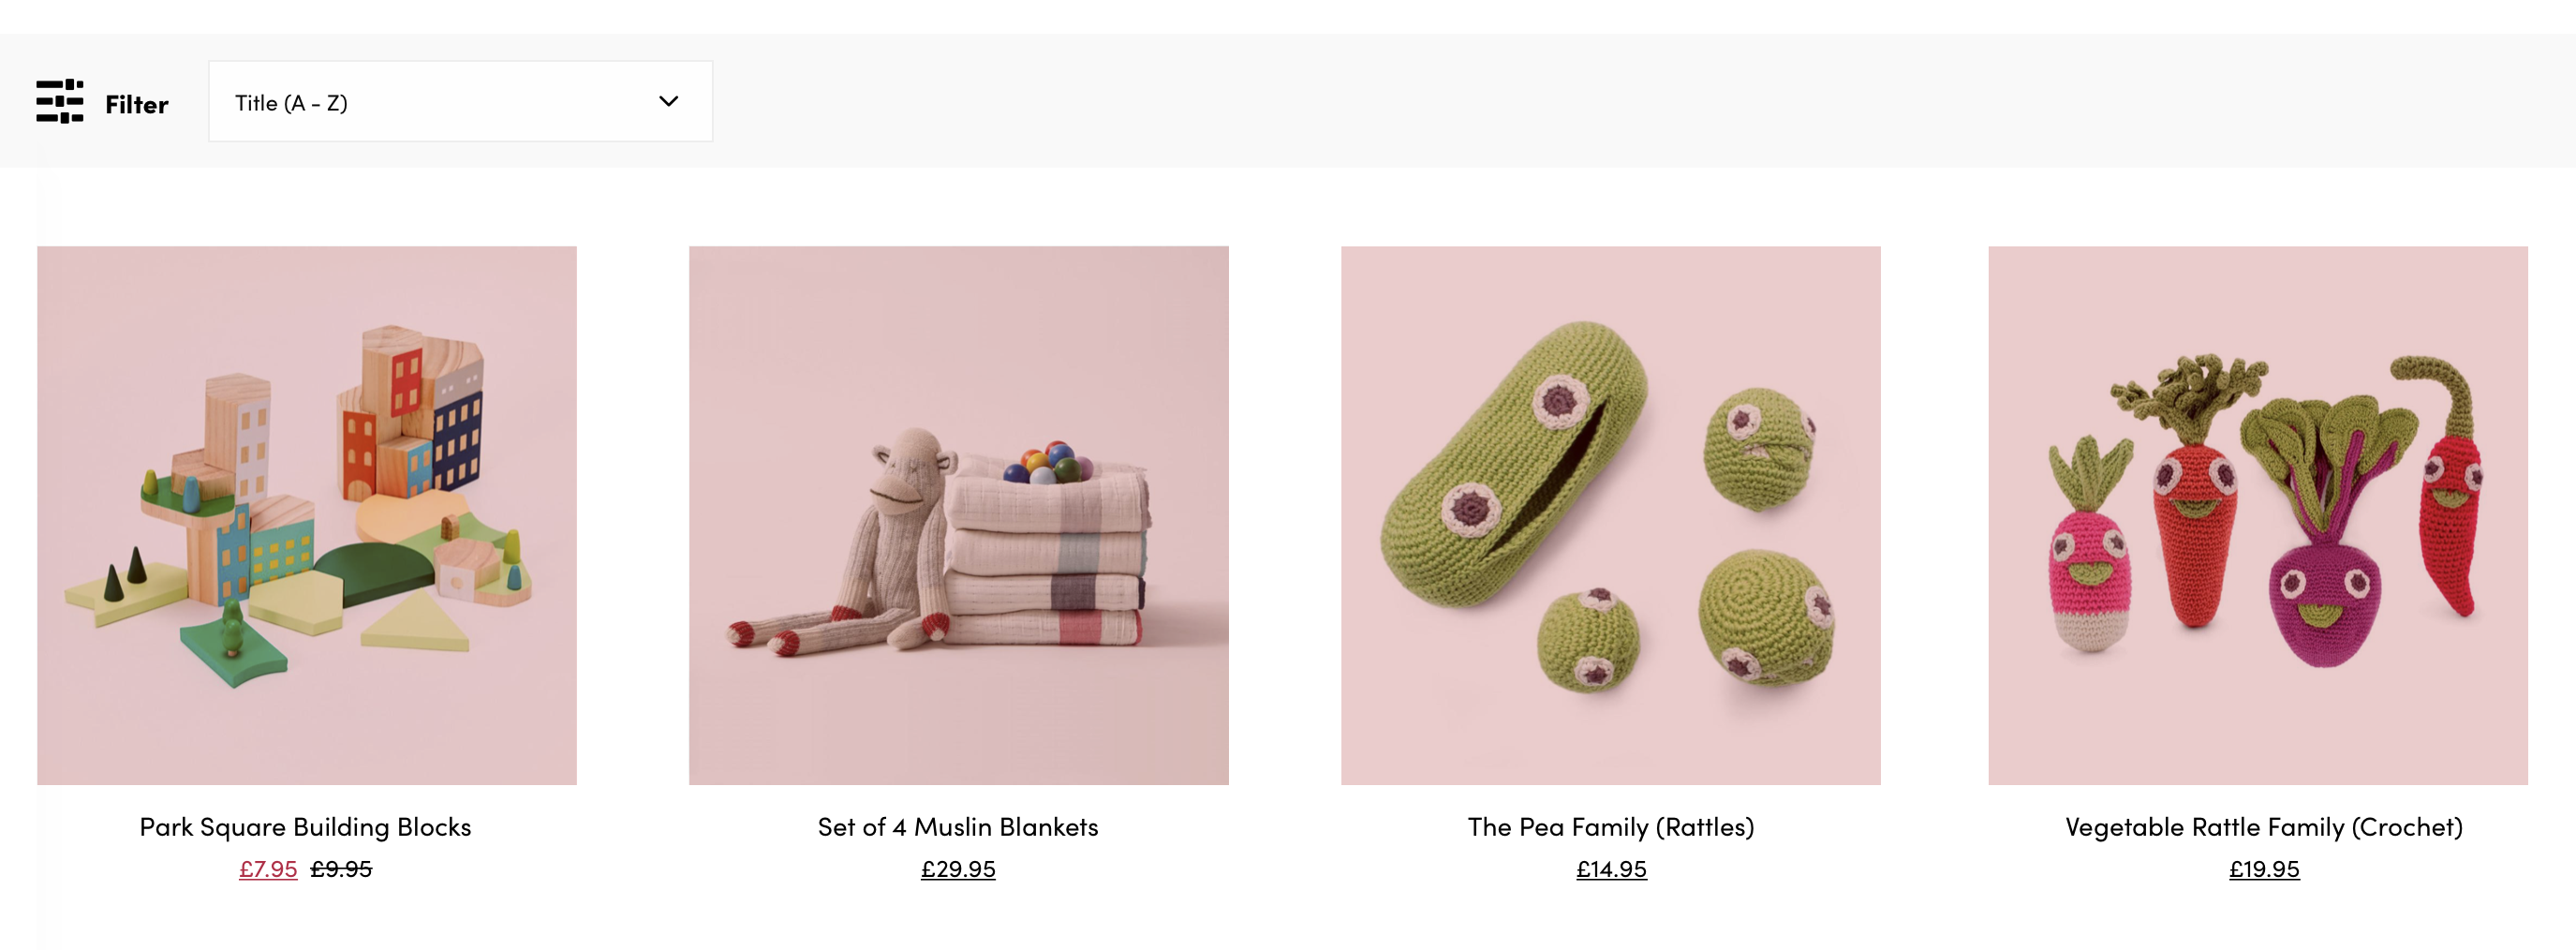Image resolution: width=2576 pixels, height=950 pixels.
Task: Open Set of 4 Muslin Blankets image
Action: [x=959, y=515]
